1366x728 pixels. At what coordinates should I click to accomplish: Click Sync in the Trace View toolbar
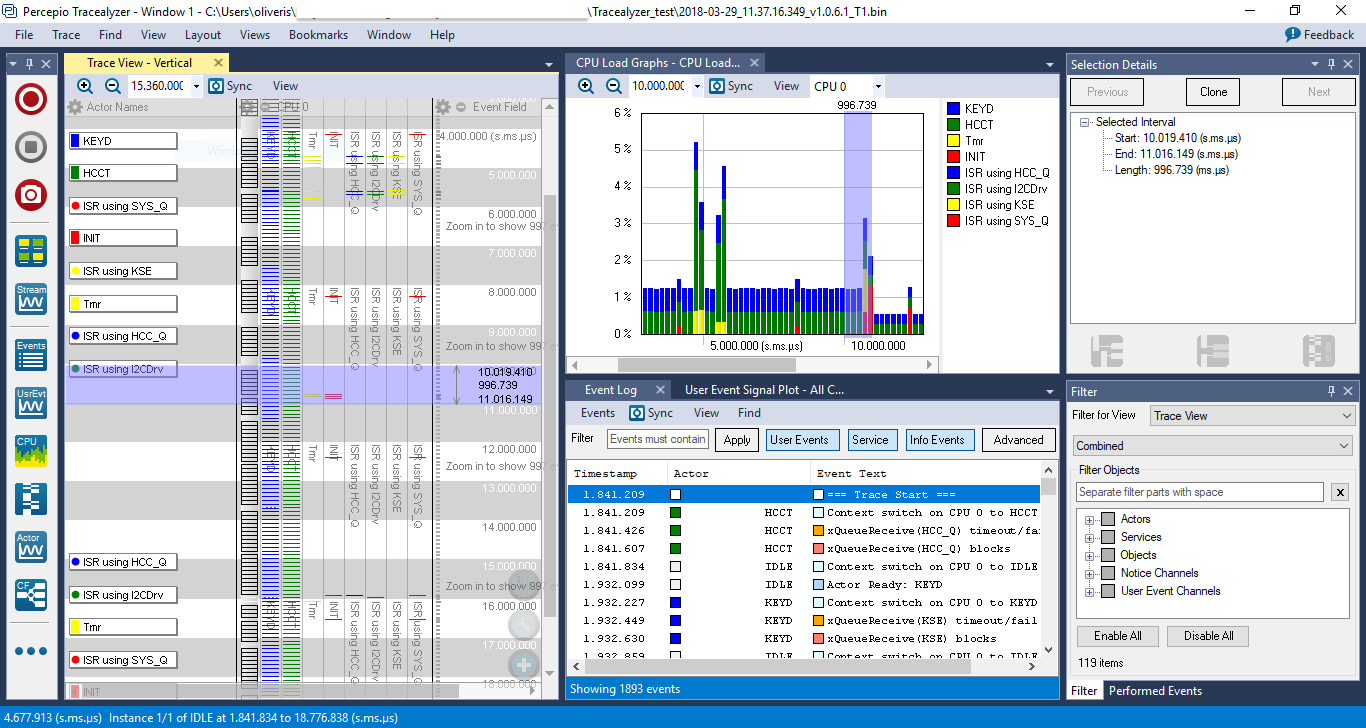tap(230, 86)
